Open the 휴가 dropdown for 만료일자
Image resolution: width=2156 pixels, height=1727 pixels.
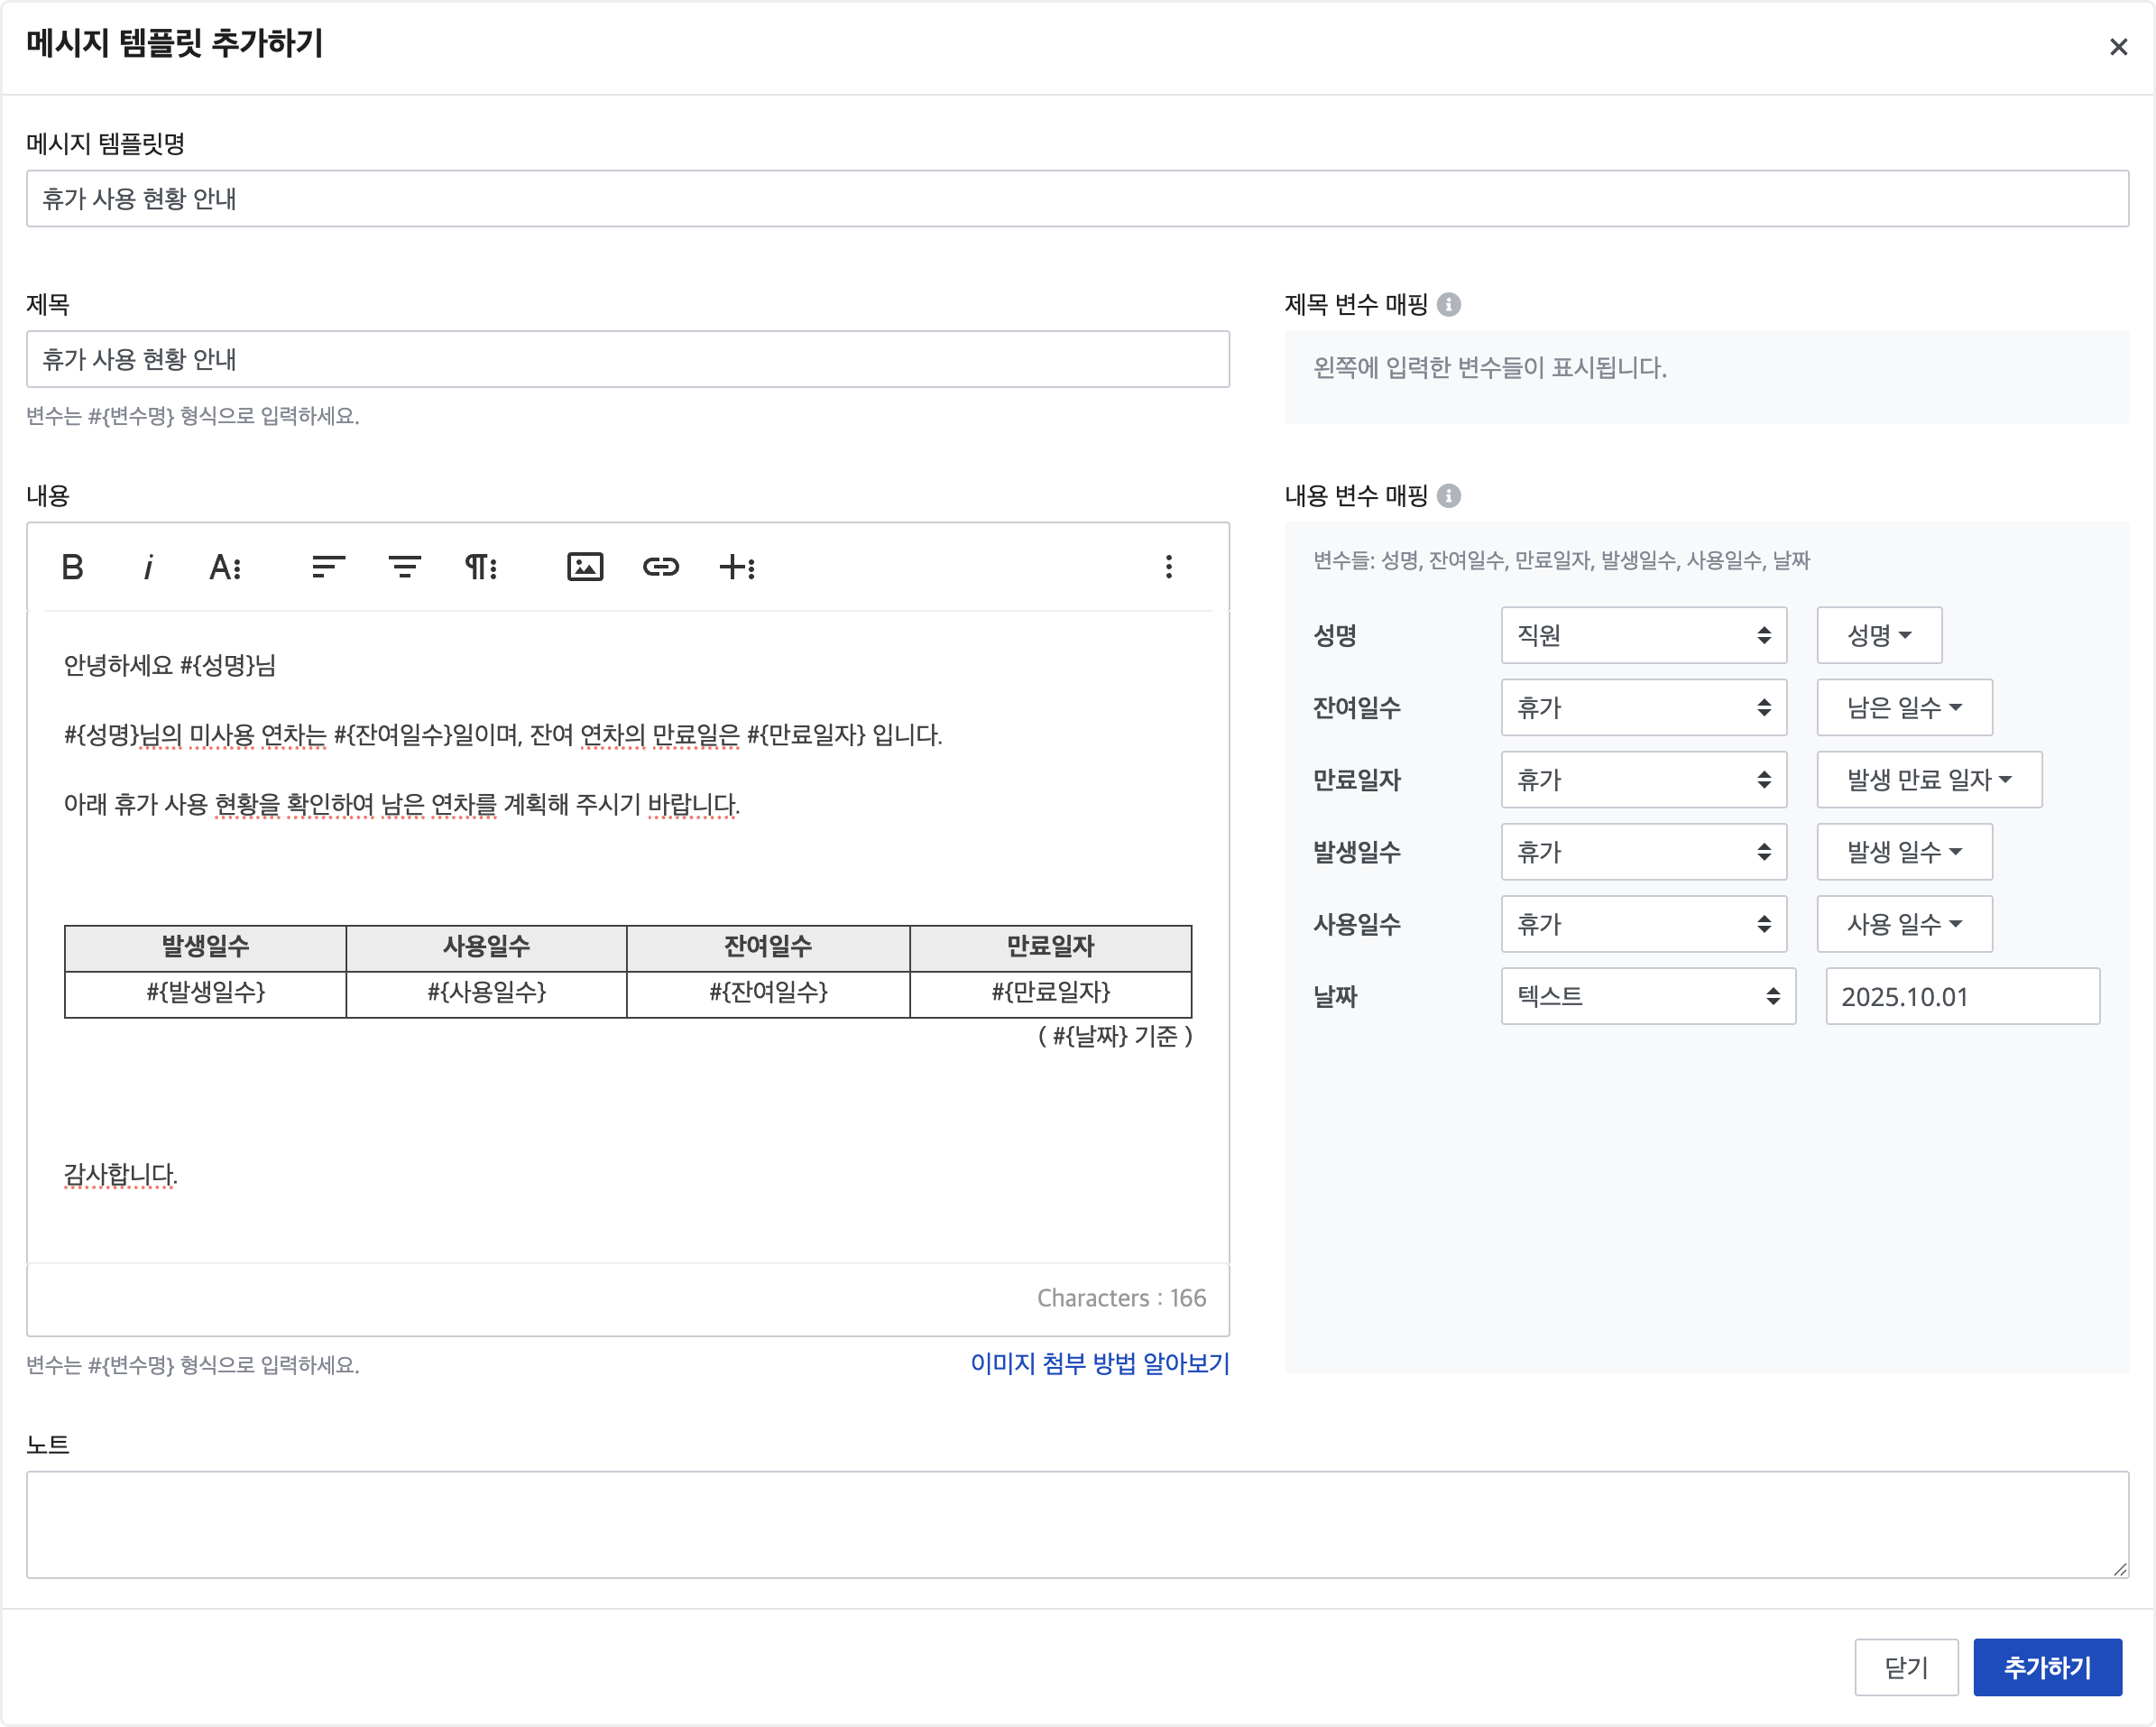pyautogui.click(x=1643, y=779)
